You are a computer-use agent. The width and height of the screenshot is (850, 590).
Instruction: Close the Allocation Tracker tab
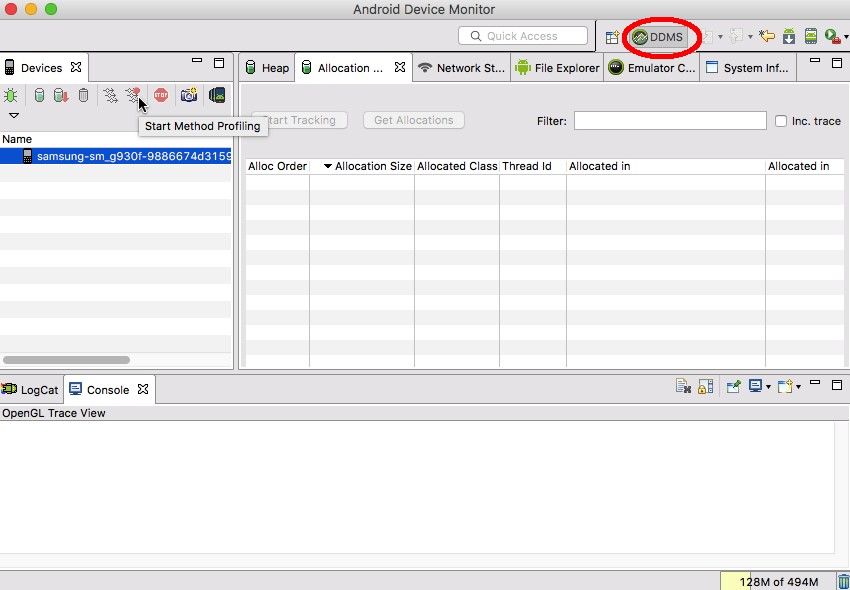click(x=400, y=67)
